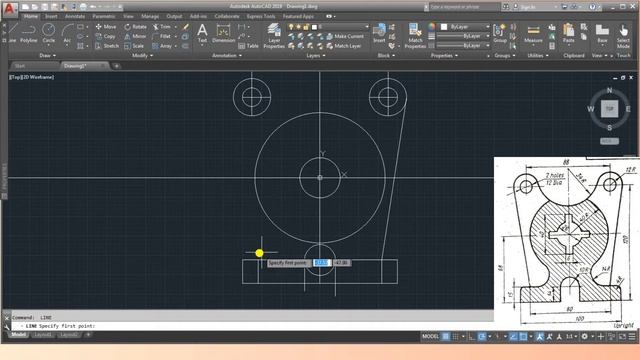Image resolution: width=640 pixels, height=360 pixels.
Task: Click Make Current layer tool
Action: (345, 36)
